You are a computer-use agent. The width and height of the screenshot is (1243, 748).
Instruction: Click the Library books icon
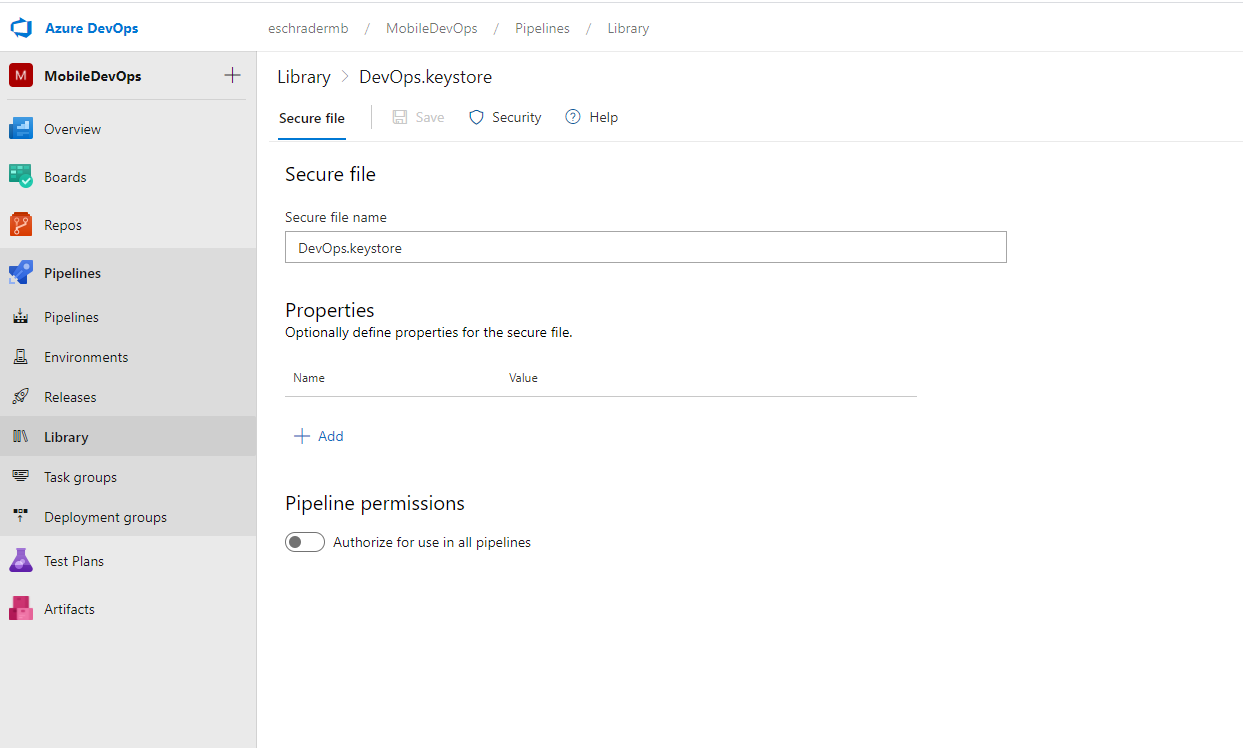(x=20, y=437)
